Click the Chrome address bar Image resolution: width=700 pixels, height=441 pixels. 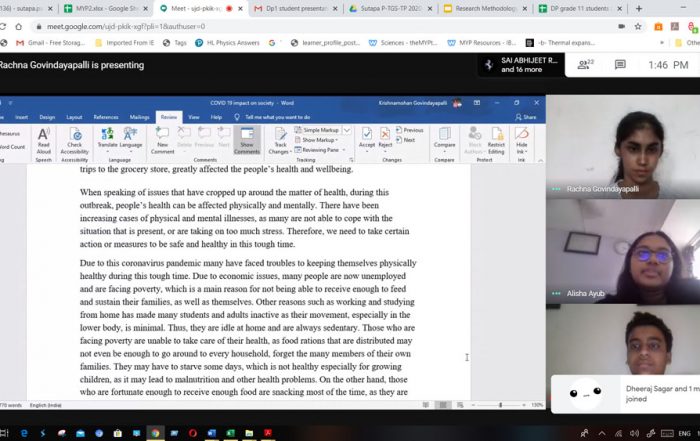(x=321, y=26)
